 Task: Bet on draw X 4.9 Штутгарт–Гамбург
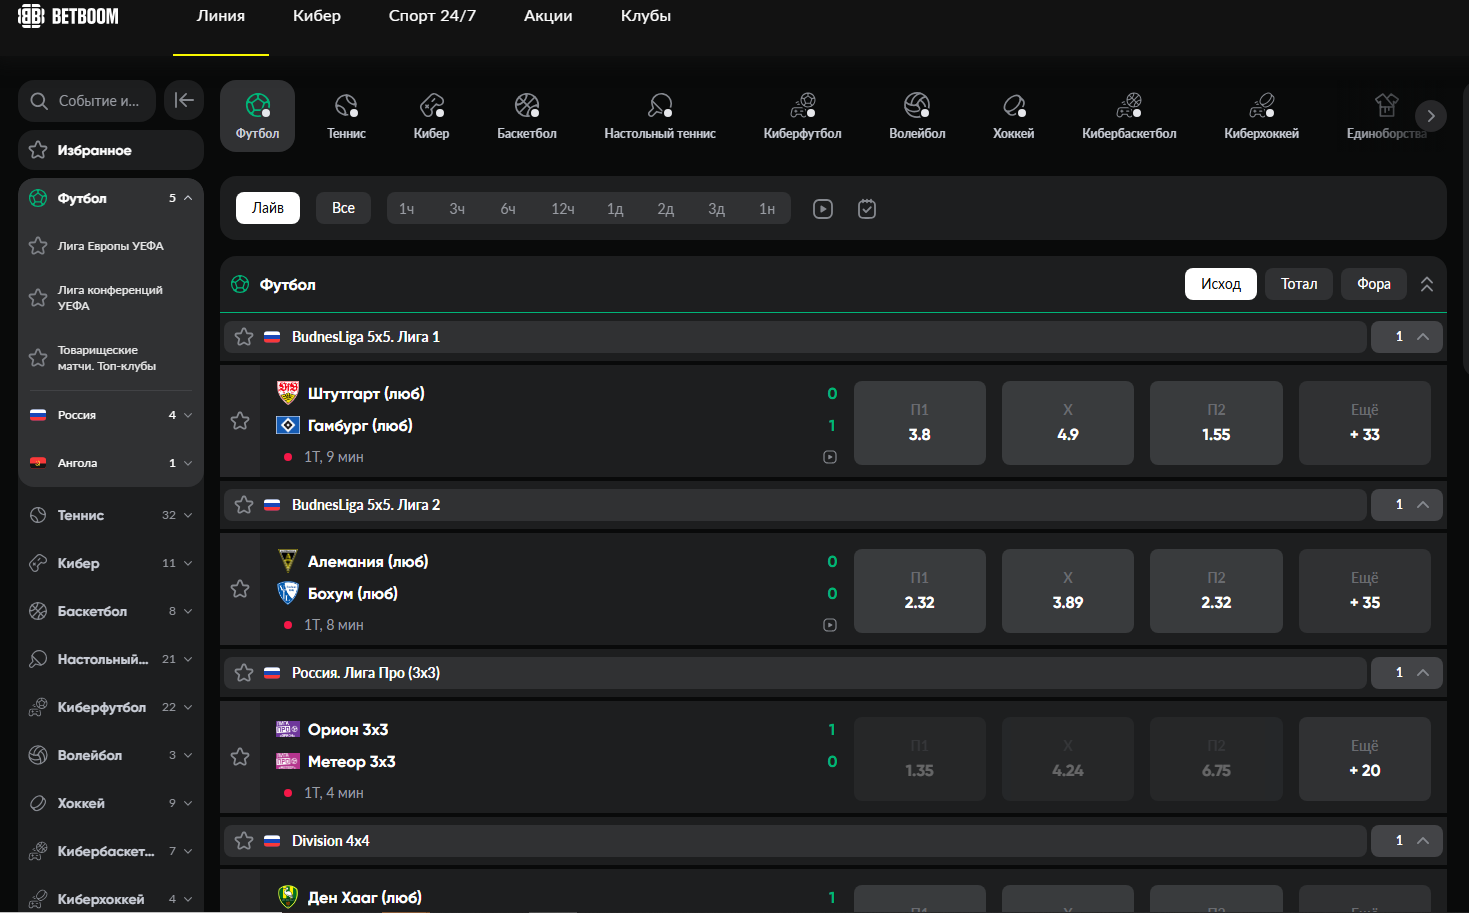tap(1068, 423)
